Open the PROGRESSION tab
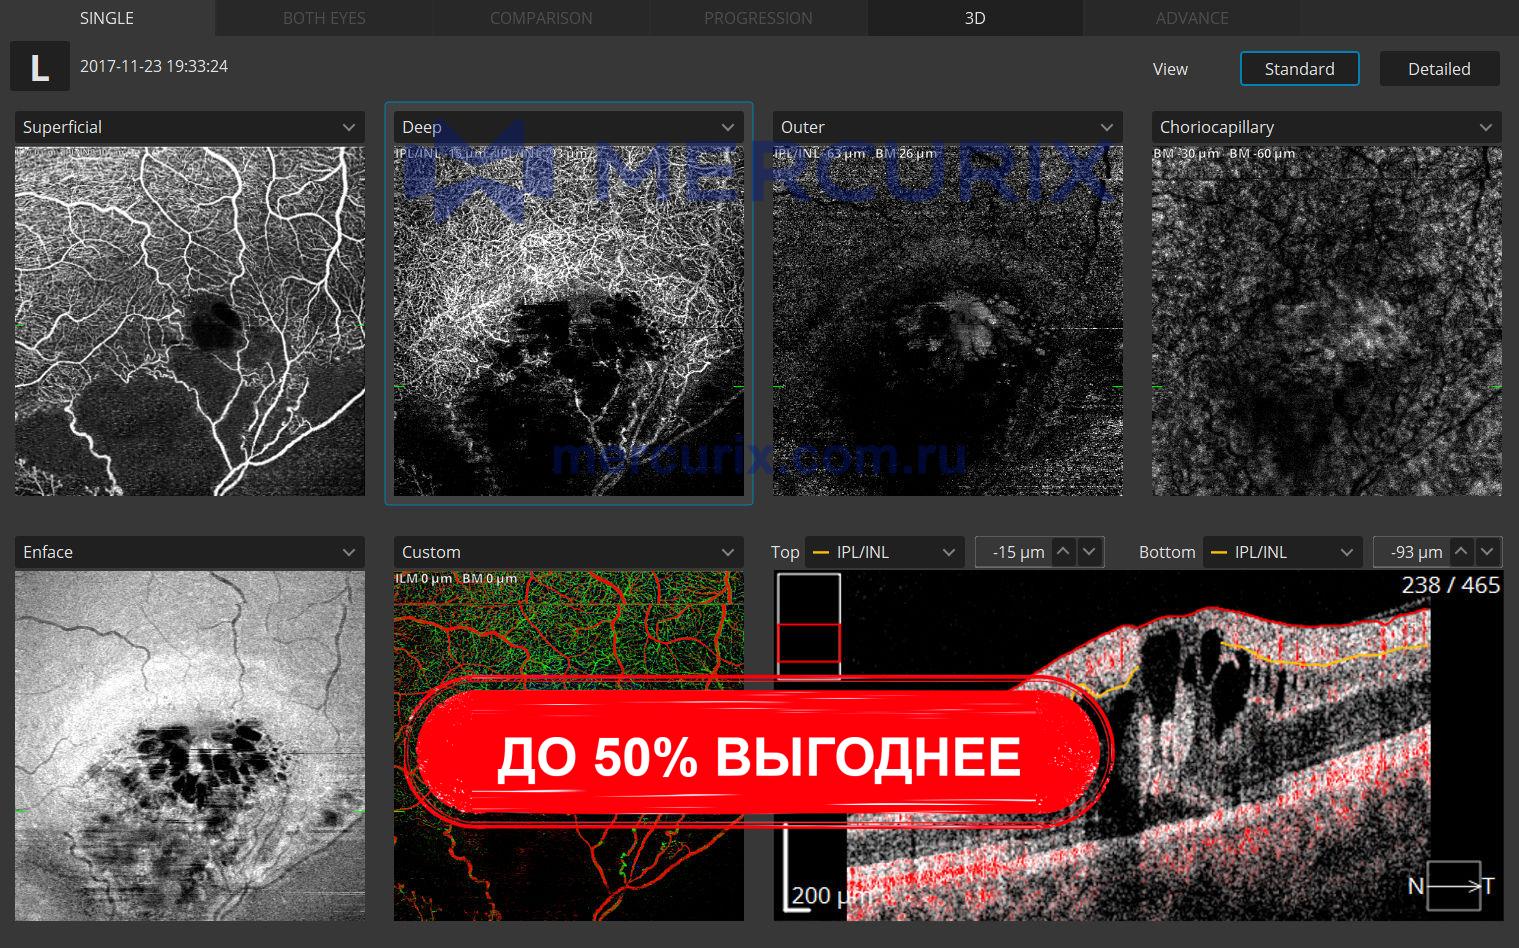This screenshot has width=1519, height=948. [758, 18]
